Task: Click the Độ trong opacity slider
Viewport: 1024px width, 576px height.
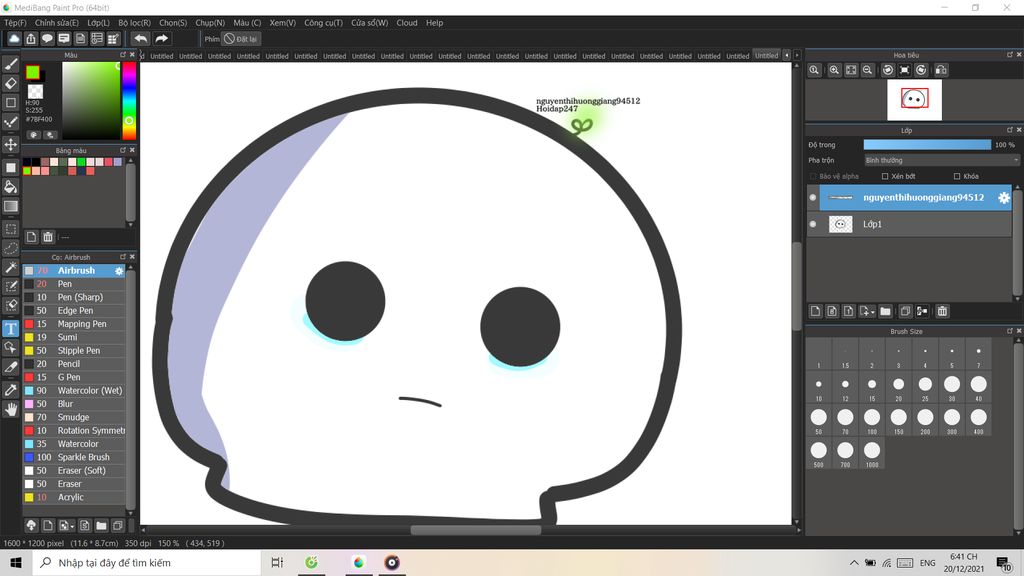Action: [x=926, y=145]
